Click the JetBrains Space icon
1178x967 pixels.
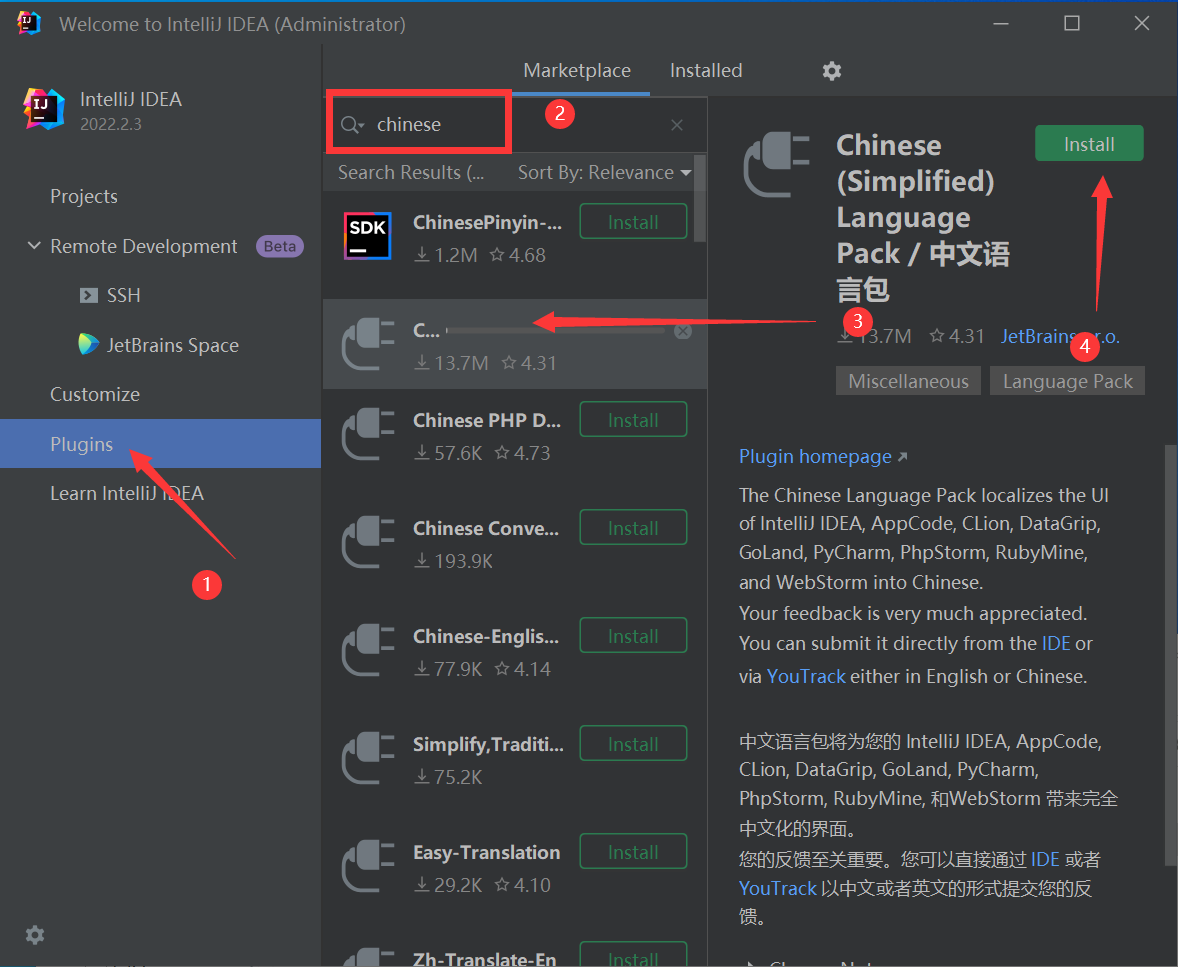[x=89, y=345]
